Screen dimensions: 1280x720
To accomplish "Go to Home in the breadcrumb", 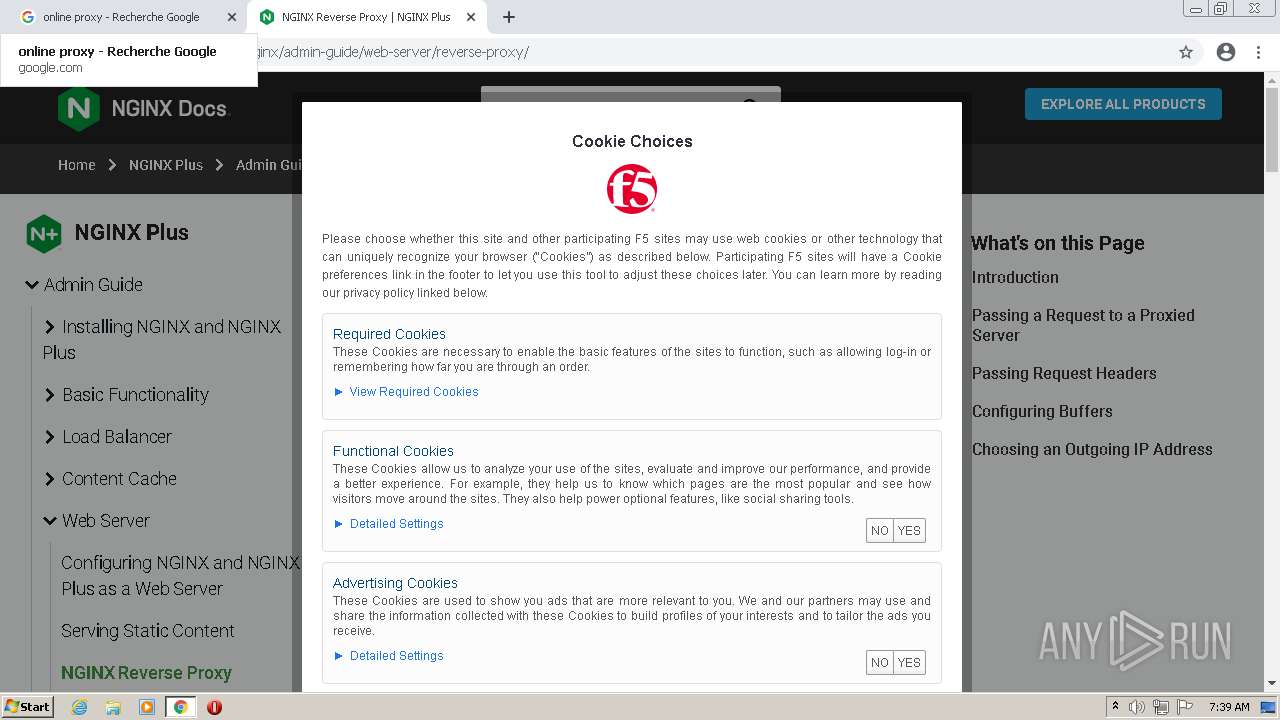I will [x=77, y=165].
